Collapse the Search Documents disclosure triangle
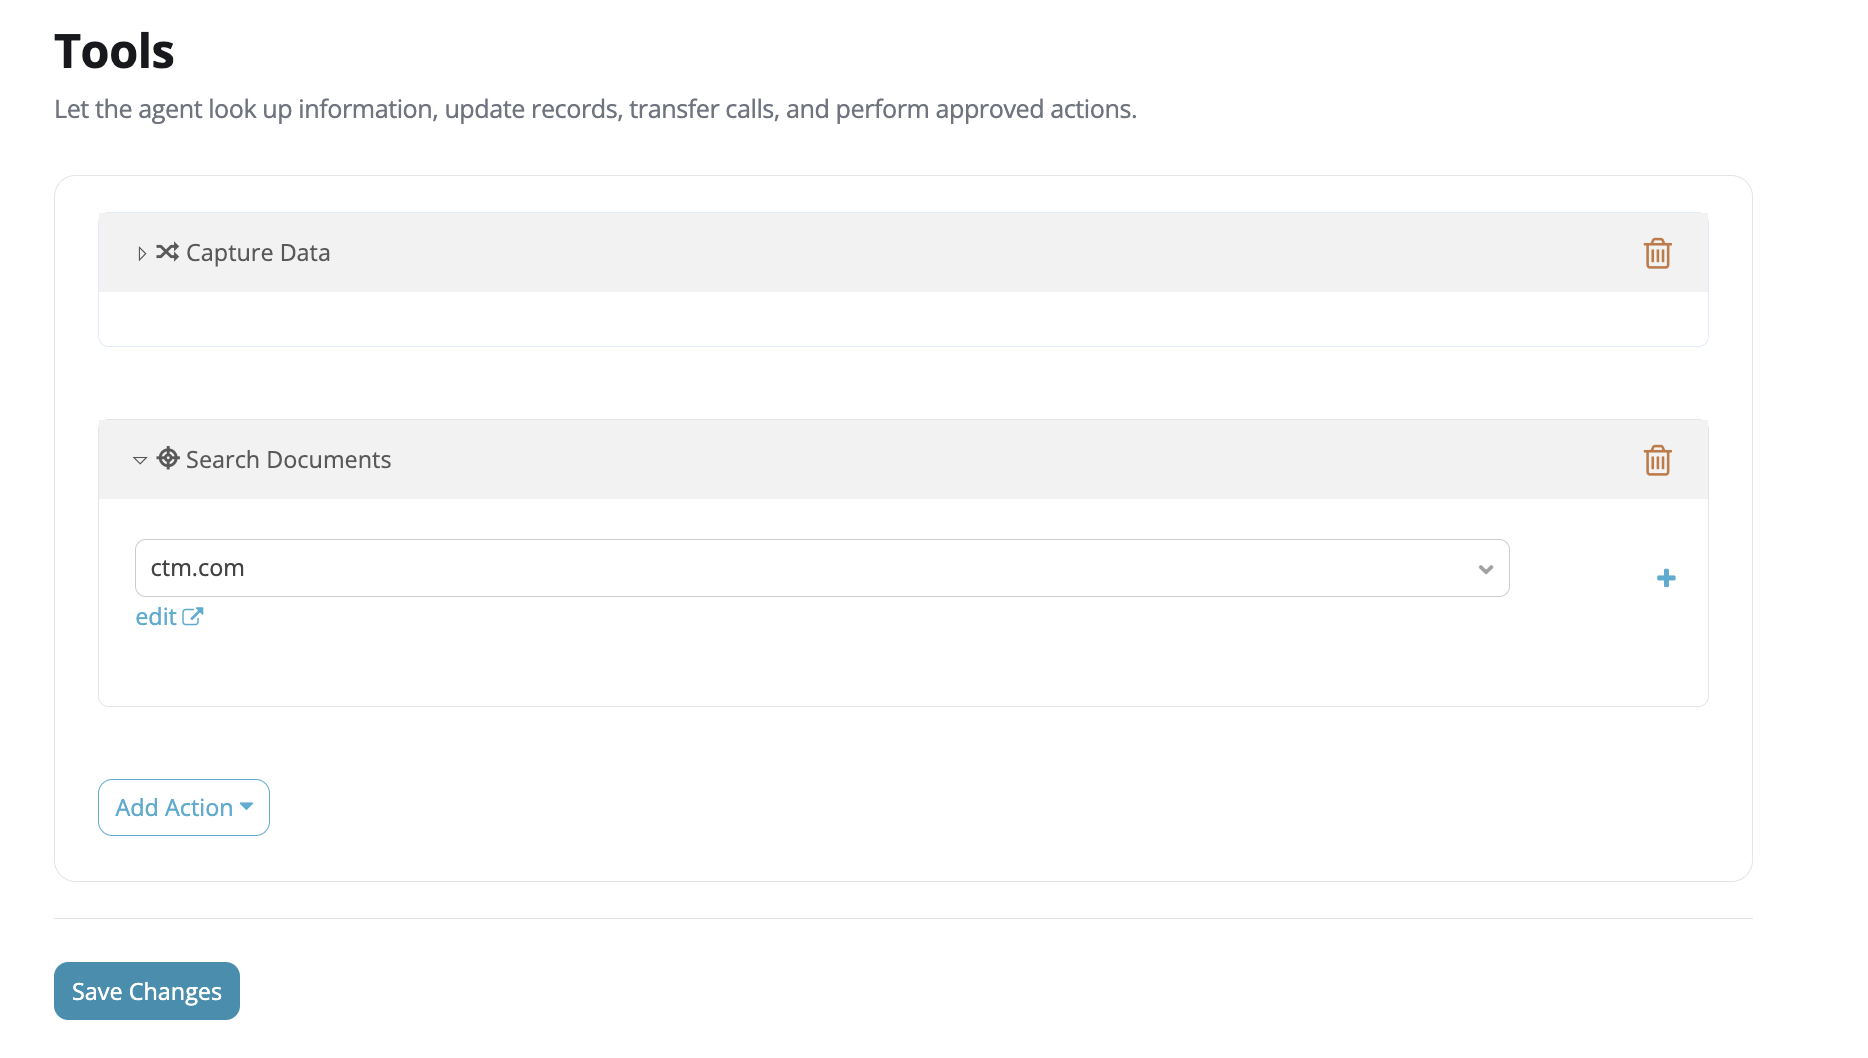 tap(140, 460)
